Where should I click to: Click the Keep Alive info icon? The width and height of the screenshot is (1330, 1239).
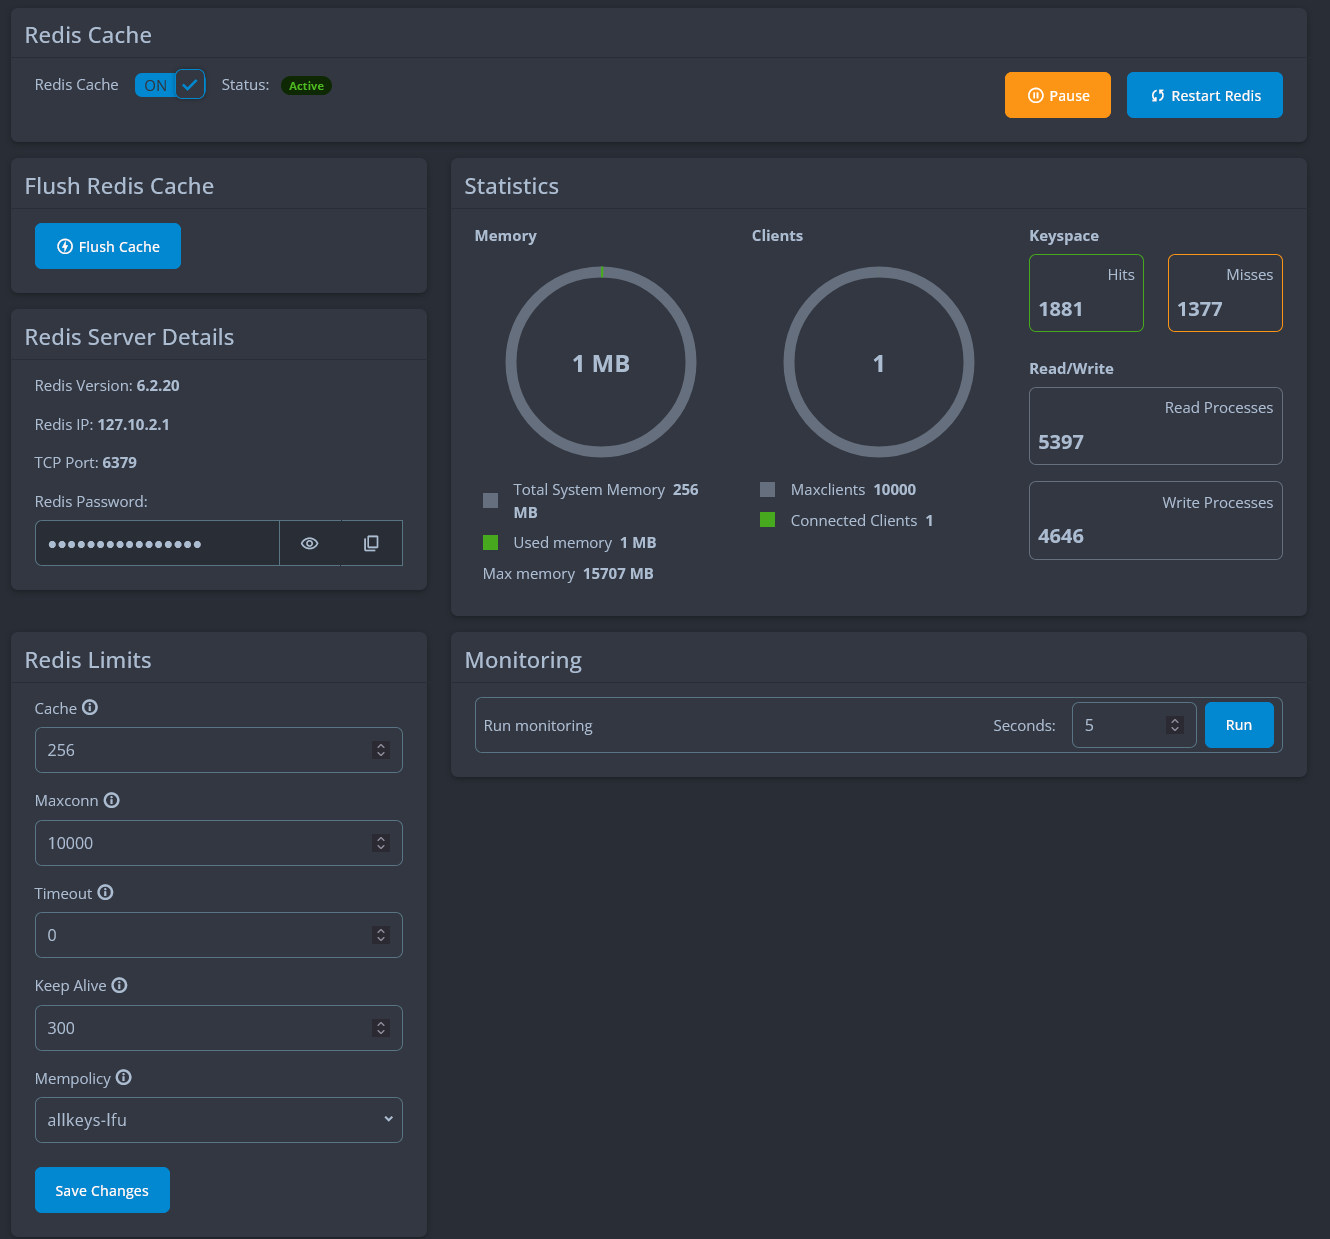pyautogui.click(x=119, y=985)
